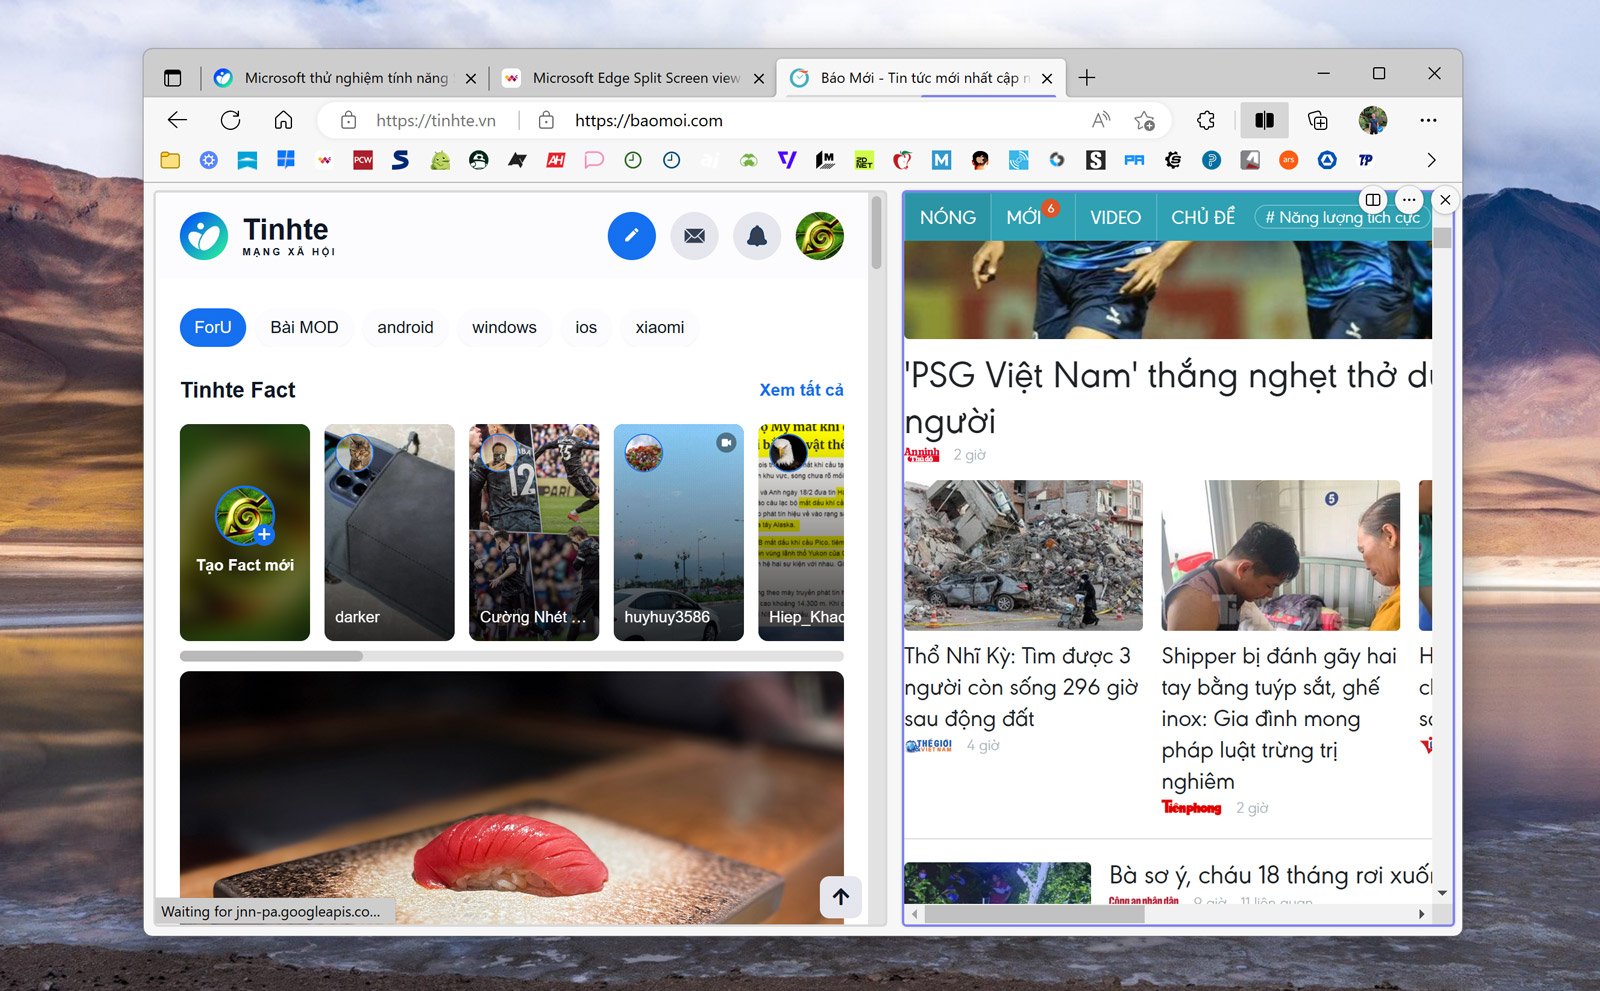Image resolution: width=1600 pixels, height=991 pixels.
Task: Select the compose pencil icon on Tinhte
Action: click(631, 236)
